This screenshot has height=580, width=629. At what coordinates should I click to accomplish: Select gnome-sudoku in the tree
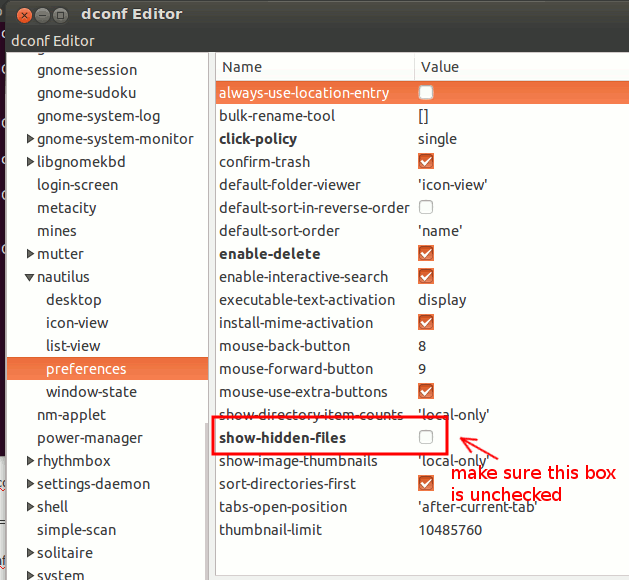coord(87,93)
